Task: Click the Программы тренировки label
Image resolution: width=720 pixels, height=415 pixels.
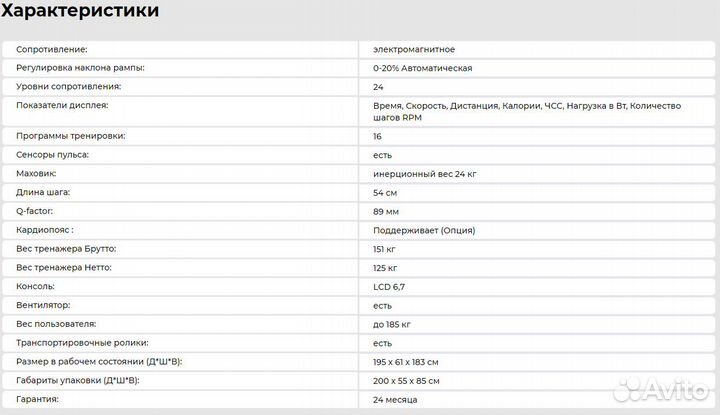Action: pyautogui.click(x=71, y=136)
